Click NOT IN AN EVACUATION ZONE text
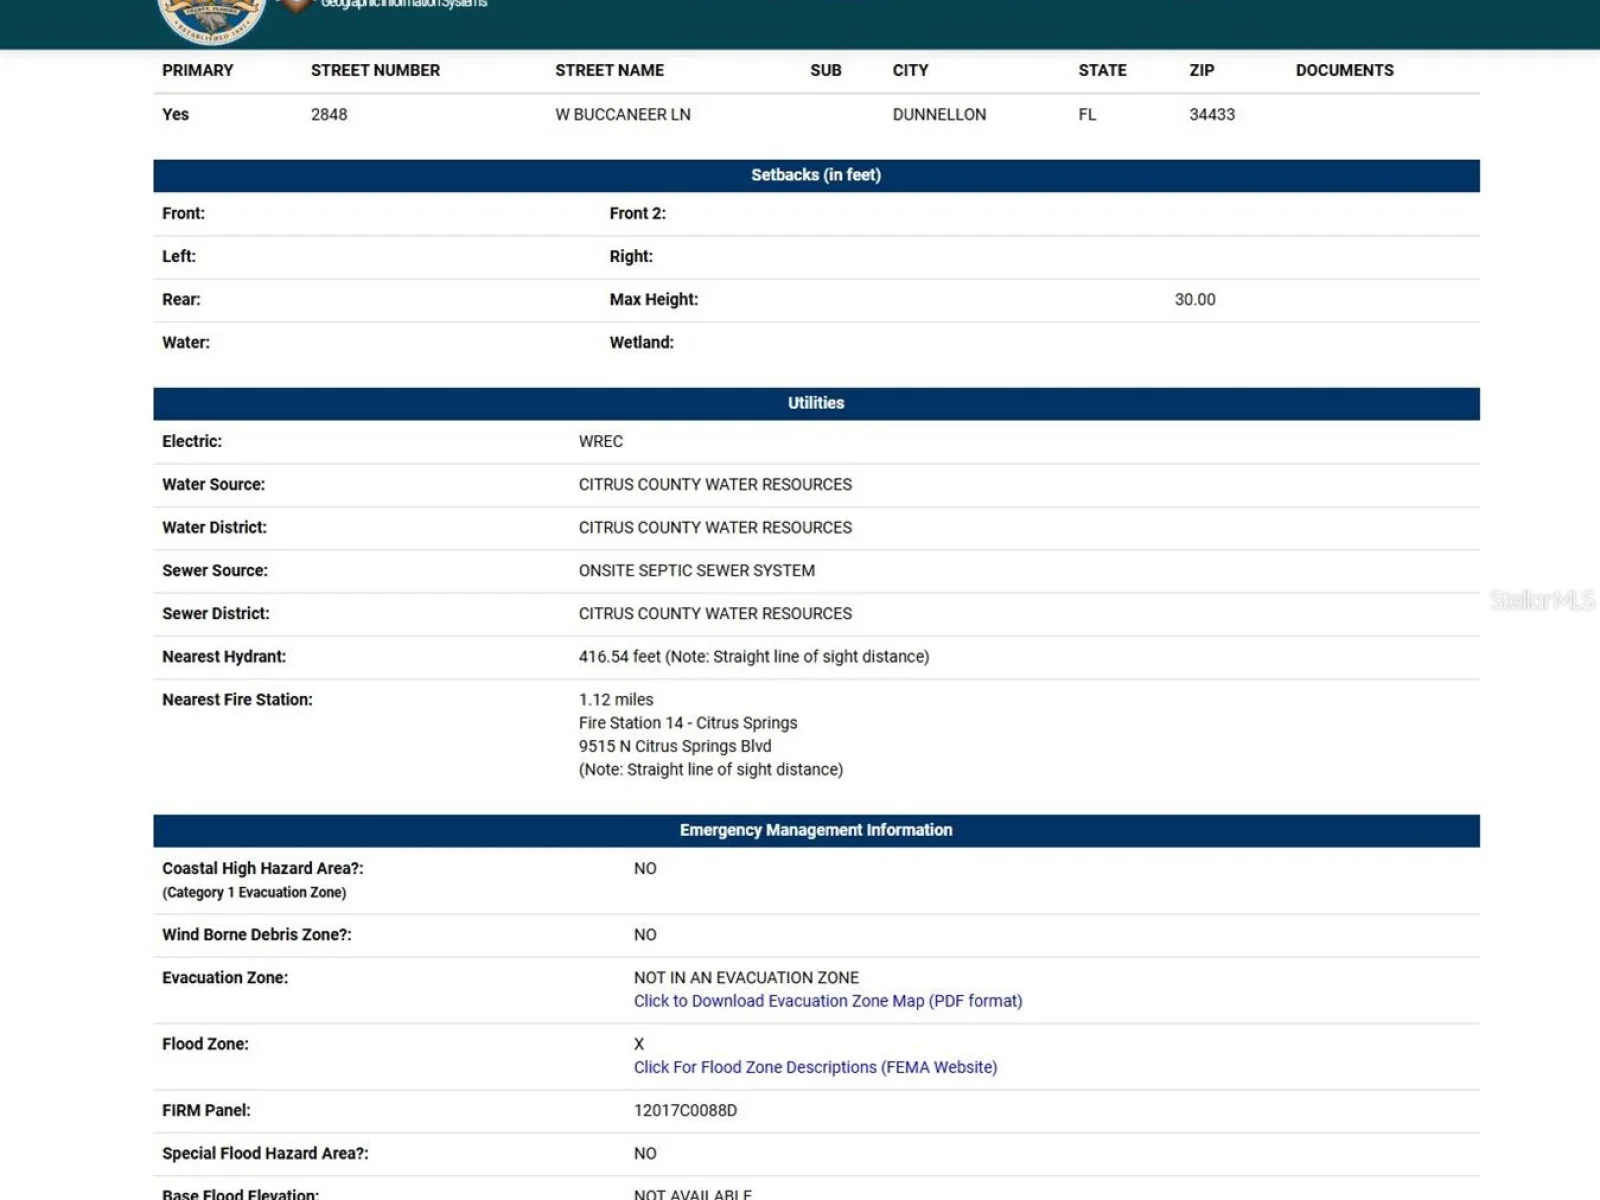The height and width of the screenshot is (1200, 1600). point(746,977)
